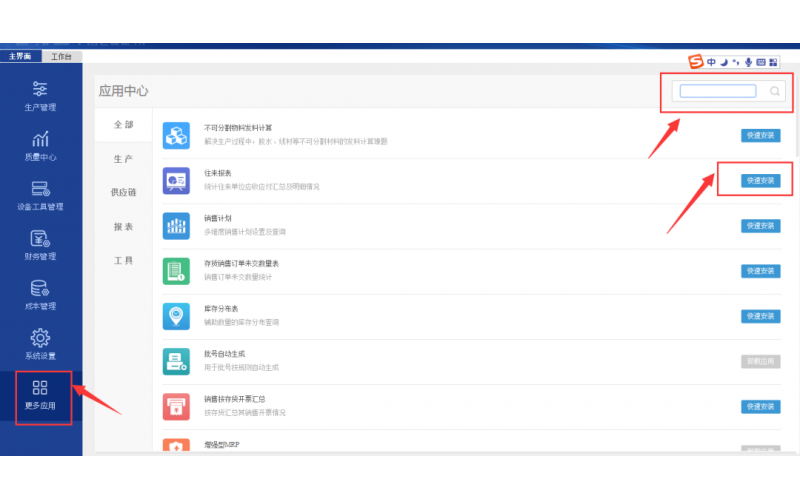
Task: Click the 库存分布表 location pin icon
Action: click(x=176, y=316)
